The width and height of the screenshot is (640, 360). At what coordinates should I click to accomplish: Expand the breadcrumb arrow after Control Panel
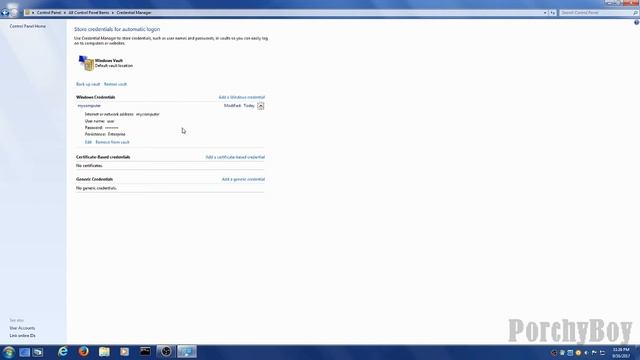click(64, 13)
